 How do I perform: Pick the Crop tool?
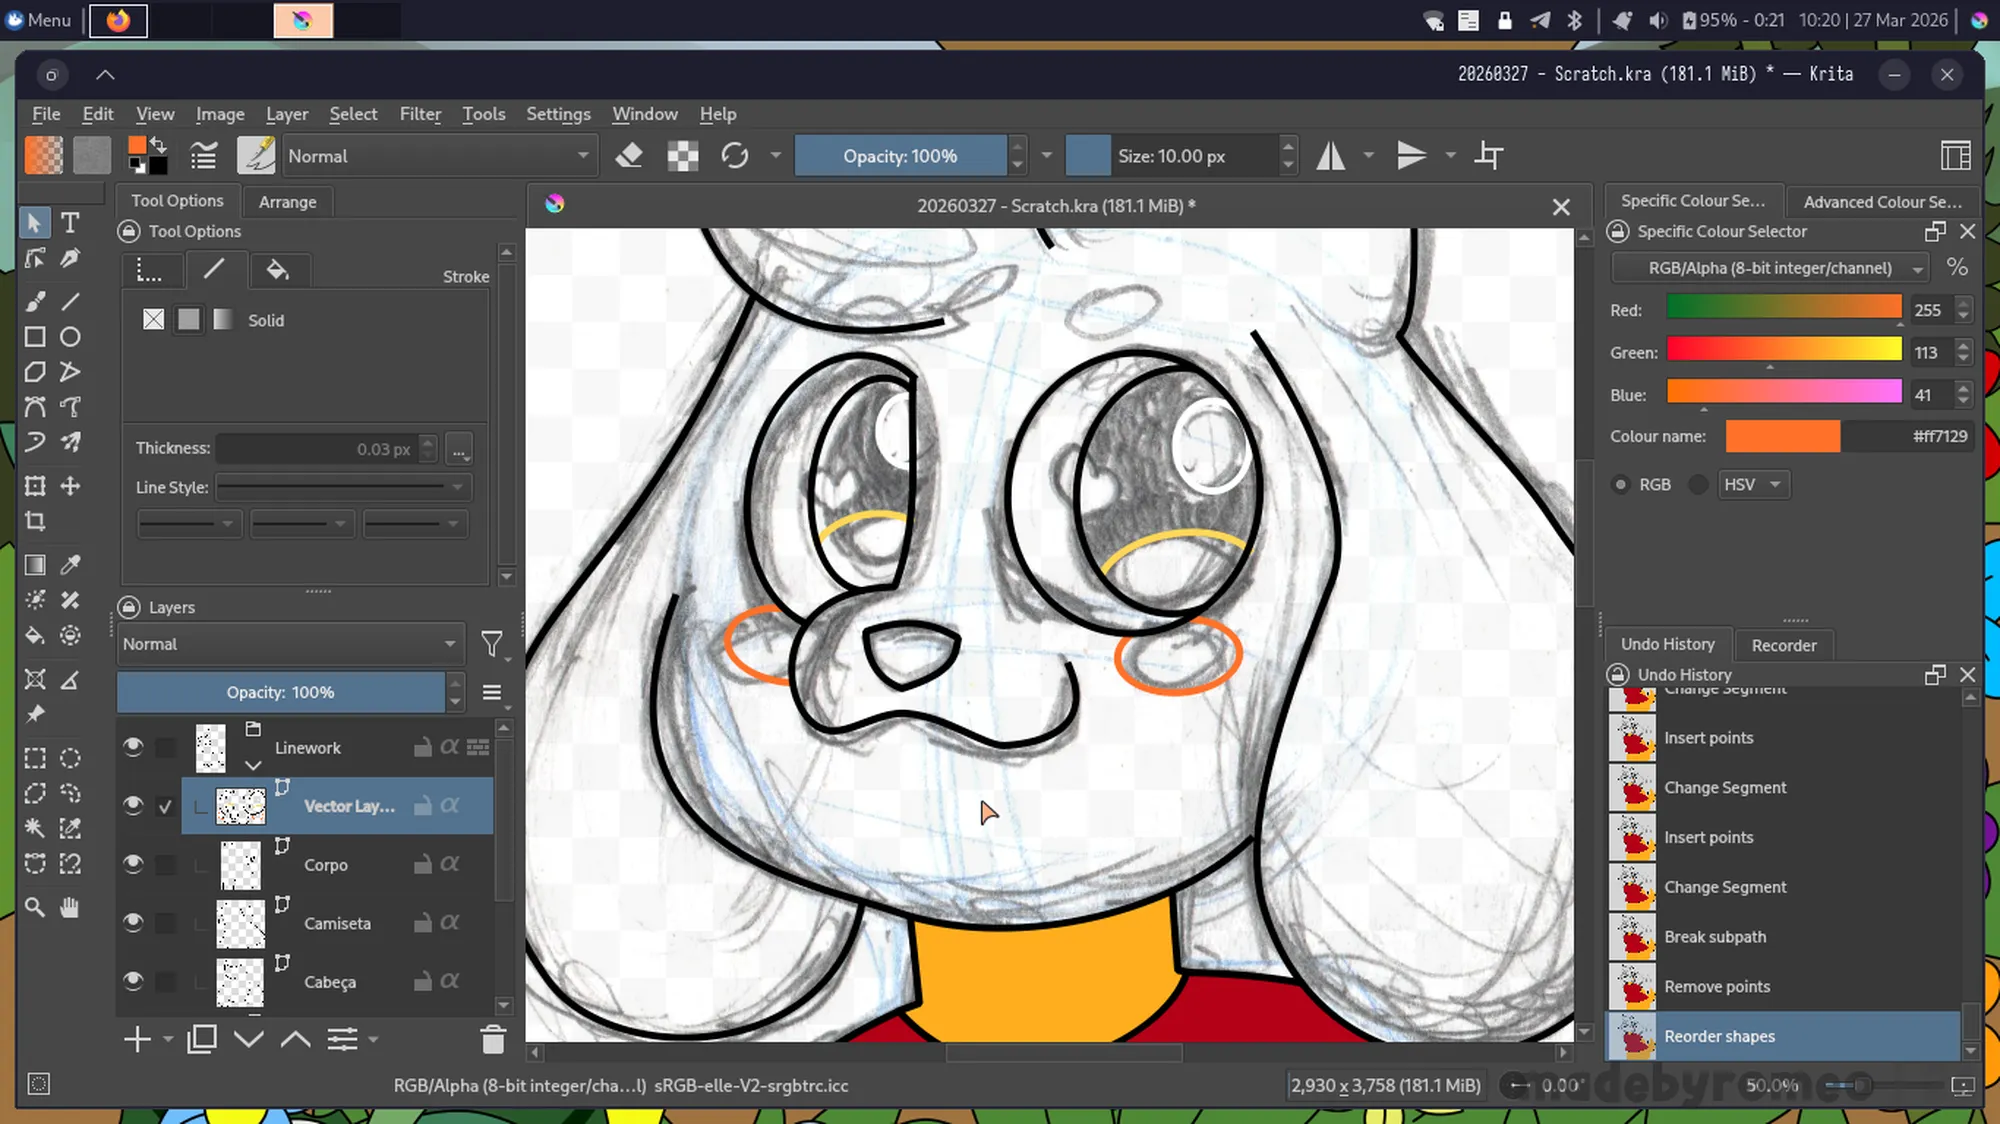pyautogui.click(x=35, y=521)
